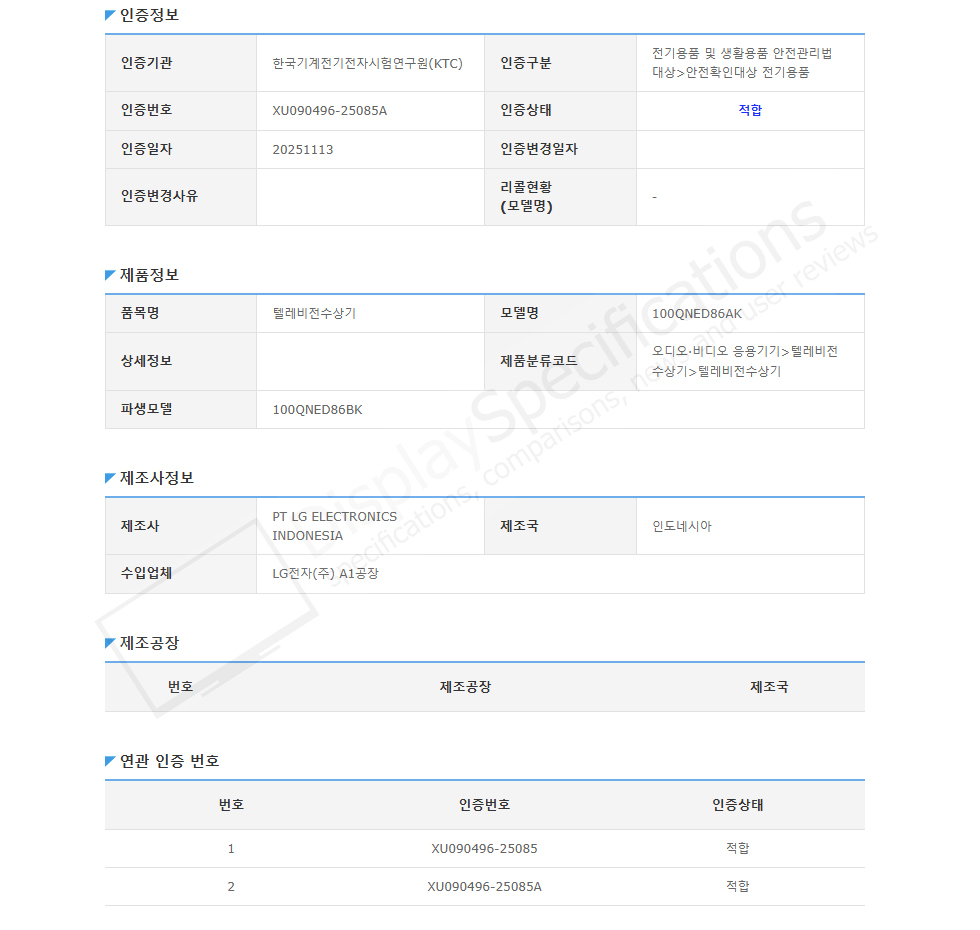Select the certification date value 20251113
The height and width of the screenshot is (930, 980).
pos(303,150)
